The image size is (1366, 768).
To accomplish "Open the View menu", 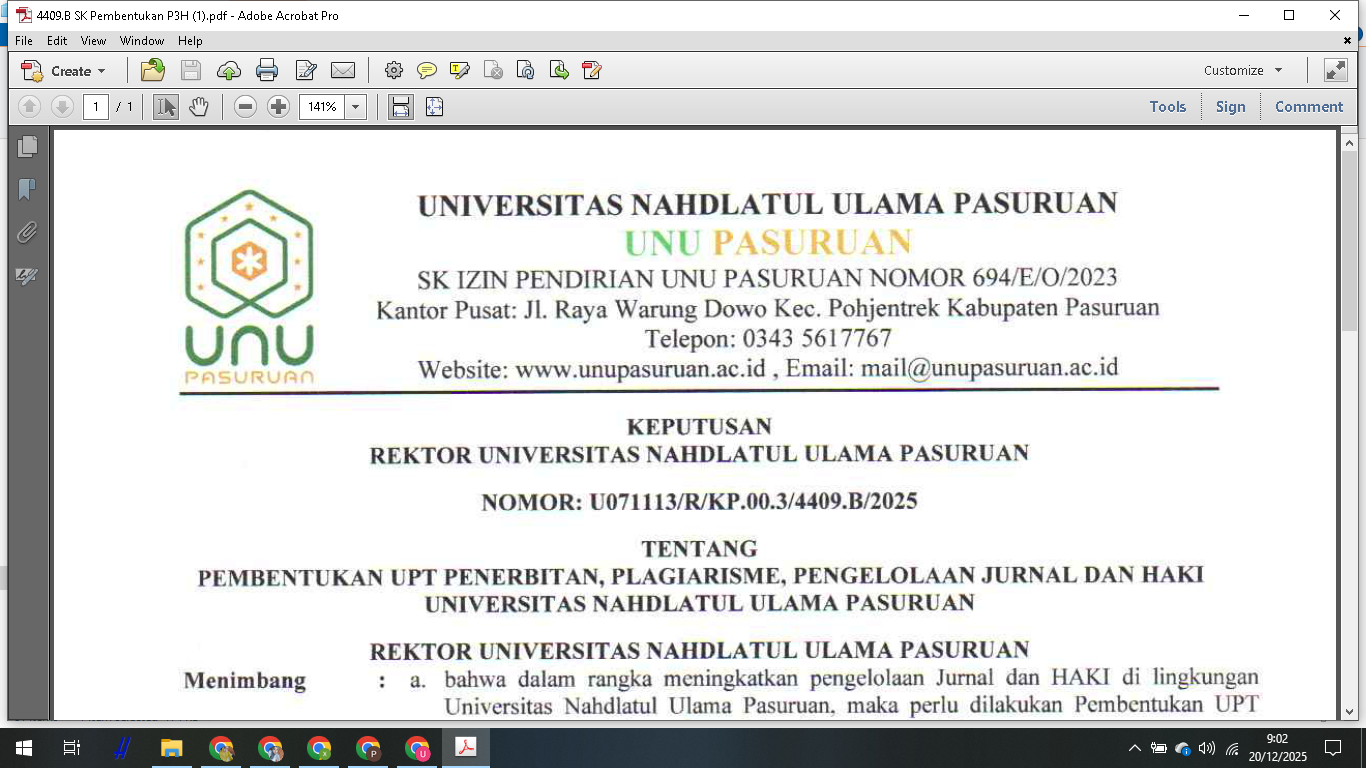I will coord(93,41).
